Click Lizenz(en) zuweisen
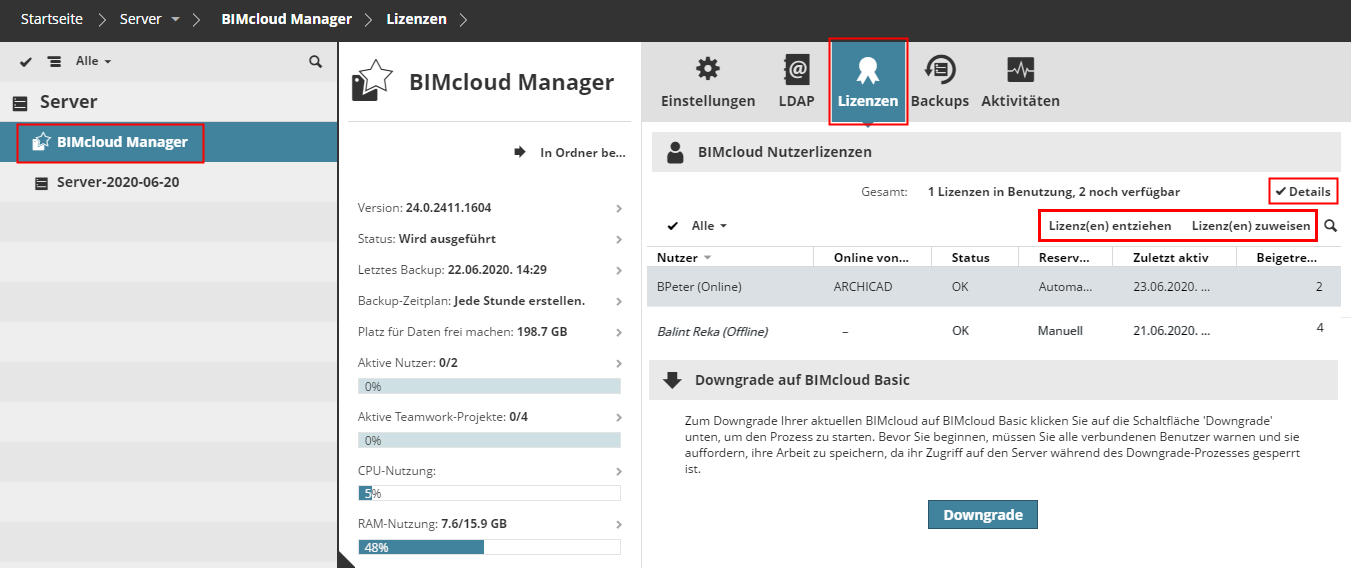Screen dimensions: 1351x568 tap(1251, 226)
